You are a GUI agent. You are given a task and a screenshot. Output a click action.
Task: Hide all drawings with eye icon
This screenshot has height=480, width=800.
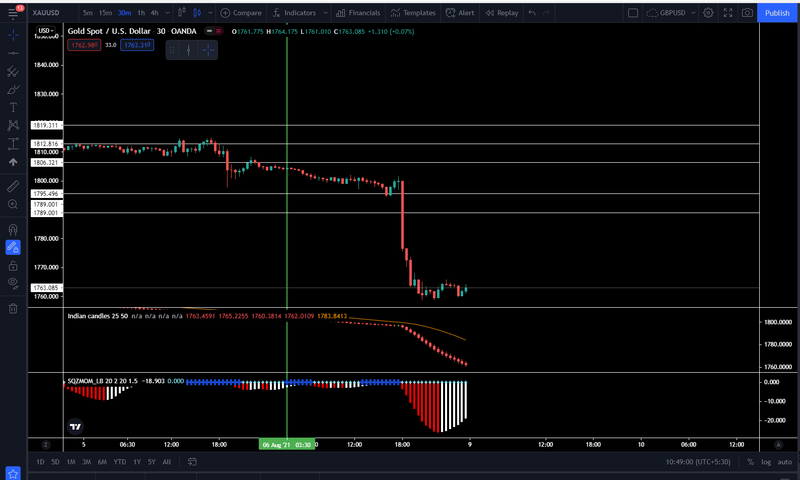tap(13, 283)
